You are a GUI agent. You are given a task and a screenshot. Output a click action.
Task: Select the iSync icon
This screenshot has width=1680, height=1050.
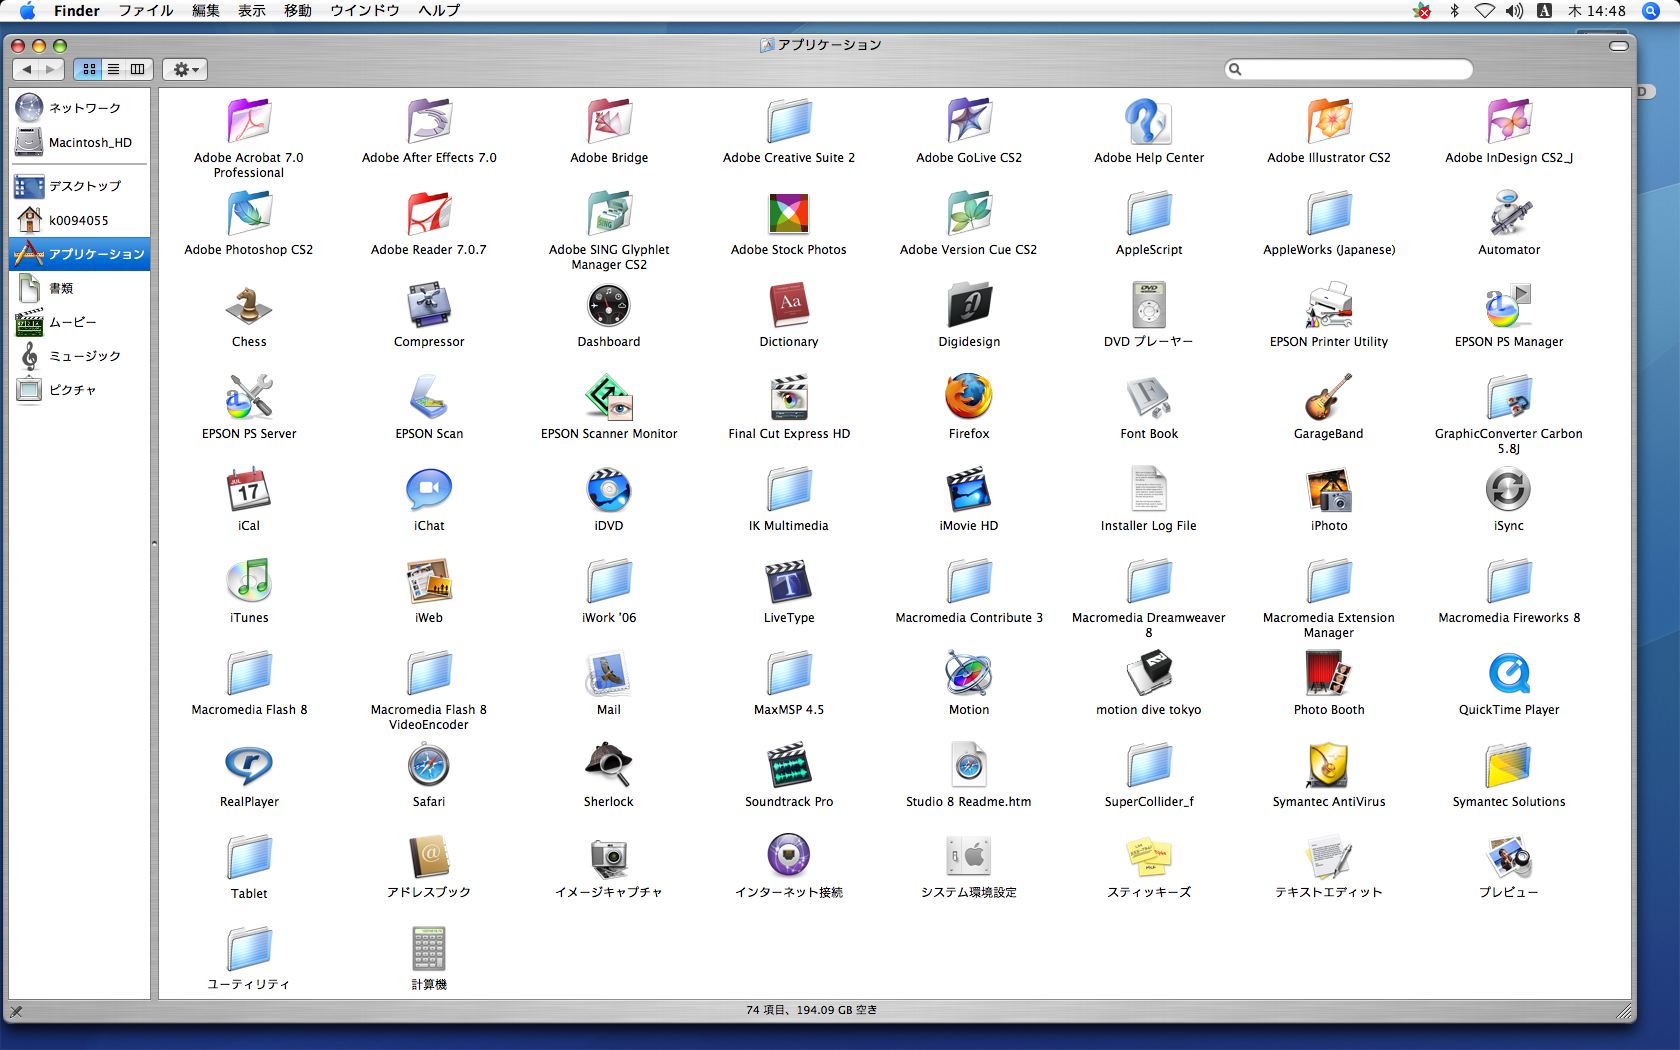click(x=1509, y=490)
